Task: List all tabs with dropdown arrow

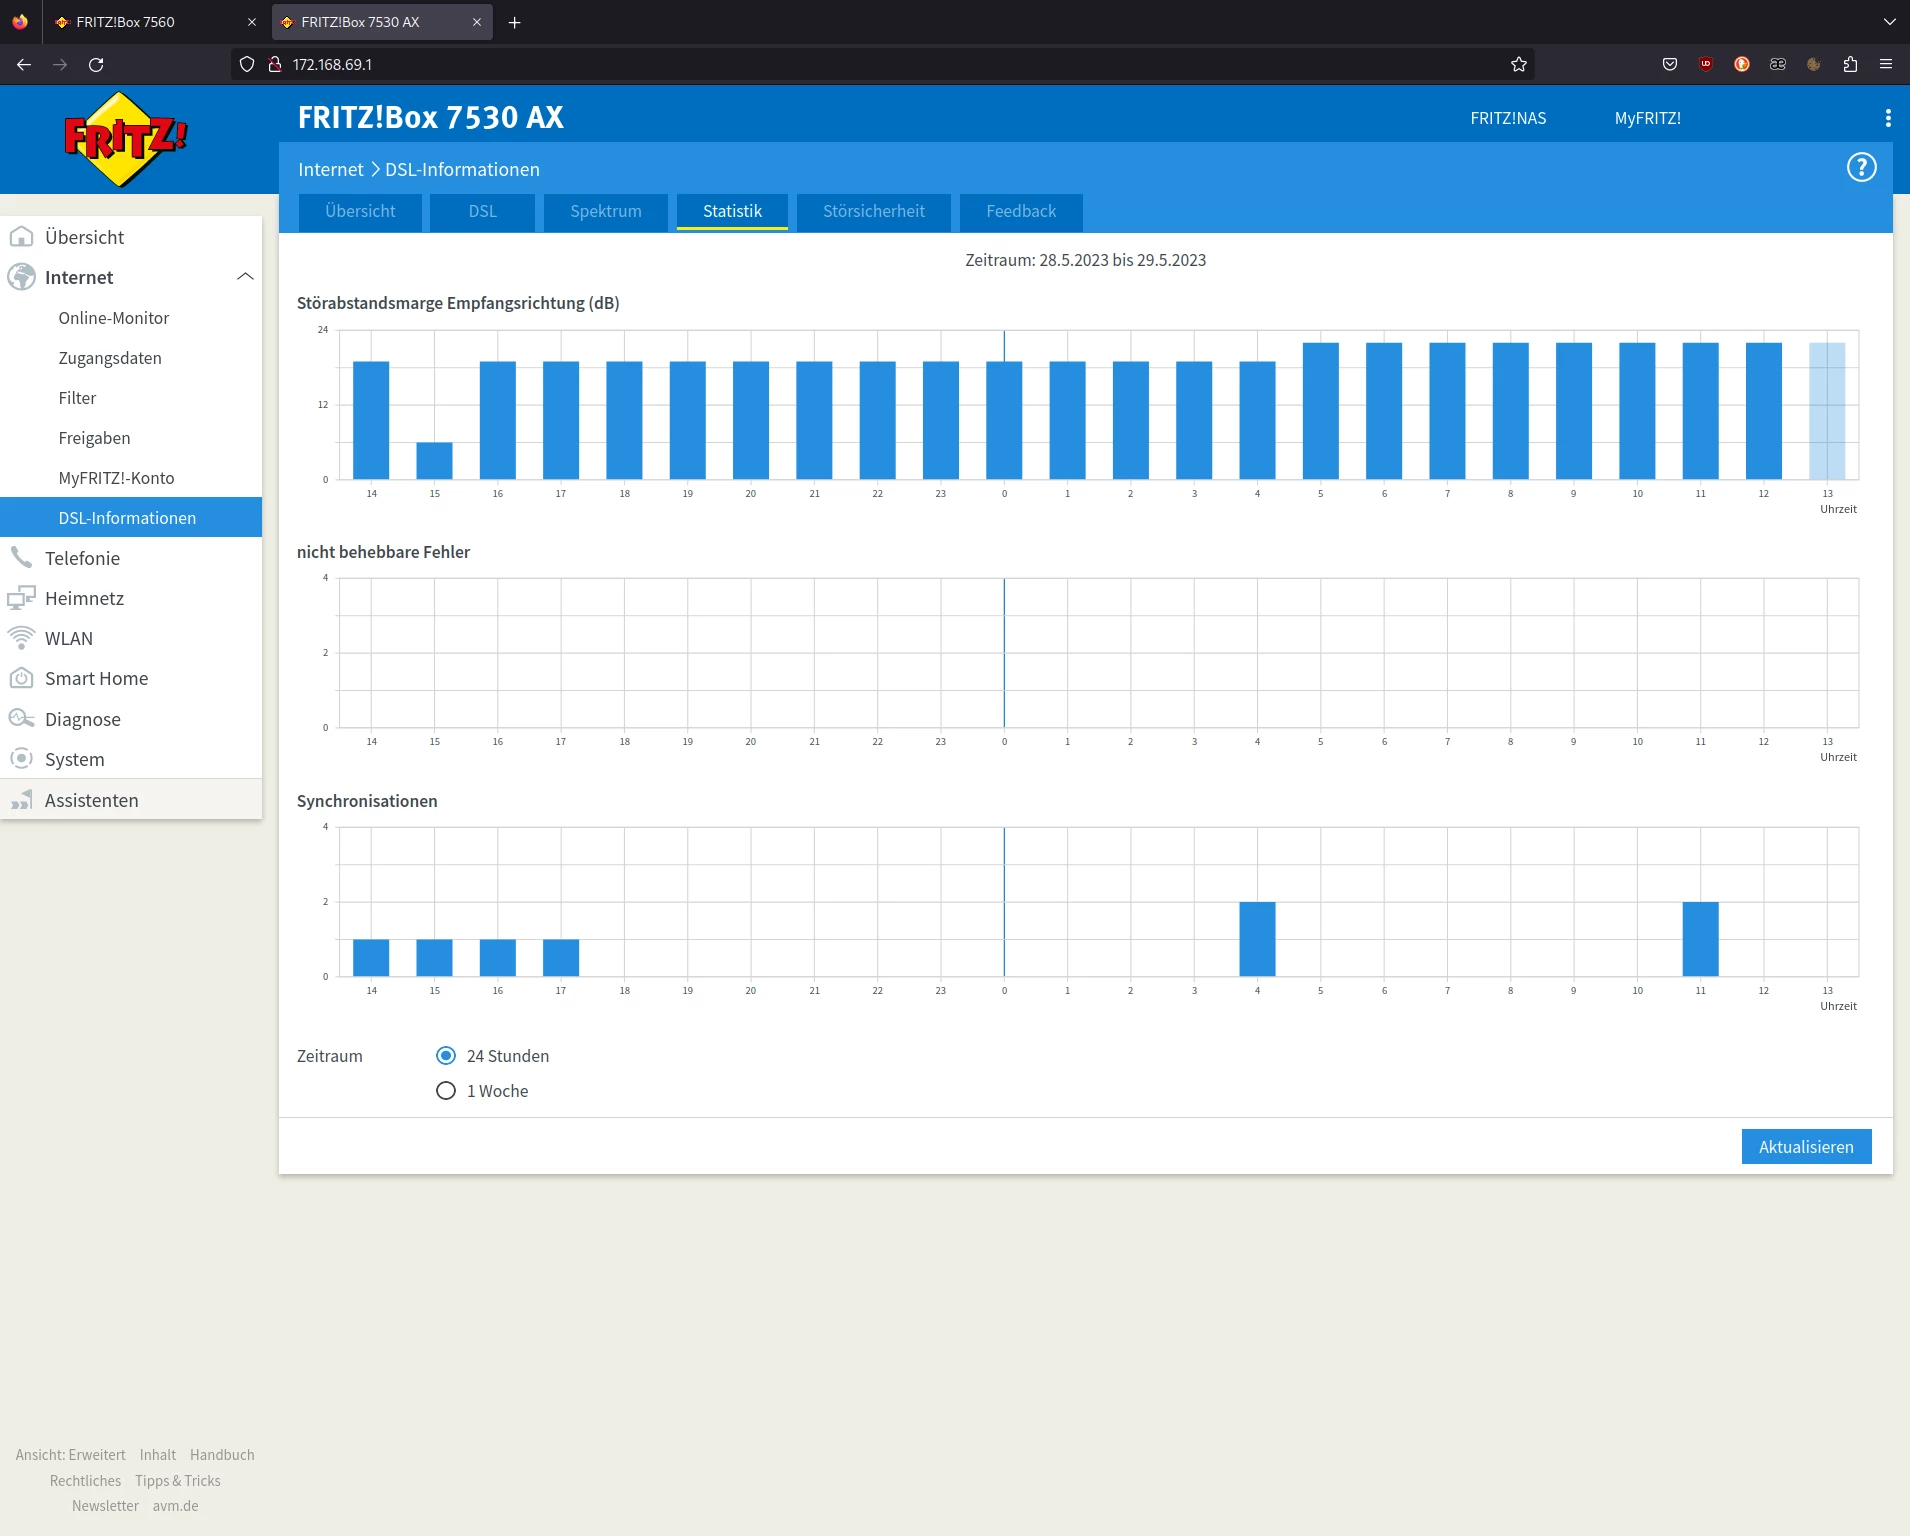Action: pos(1889,22)
